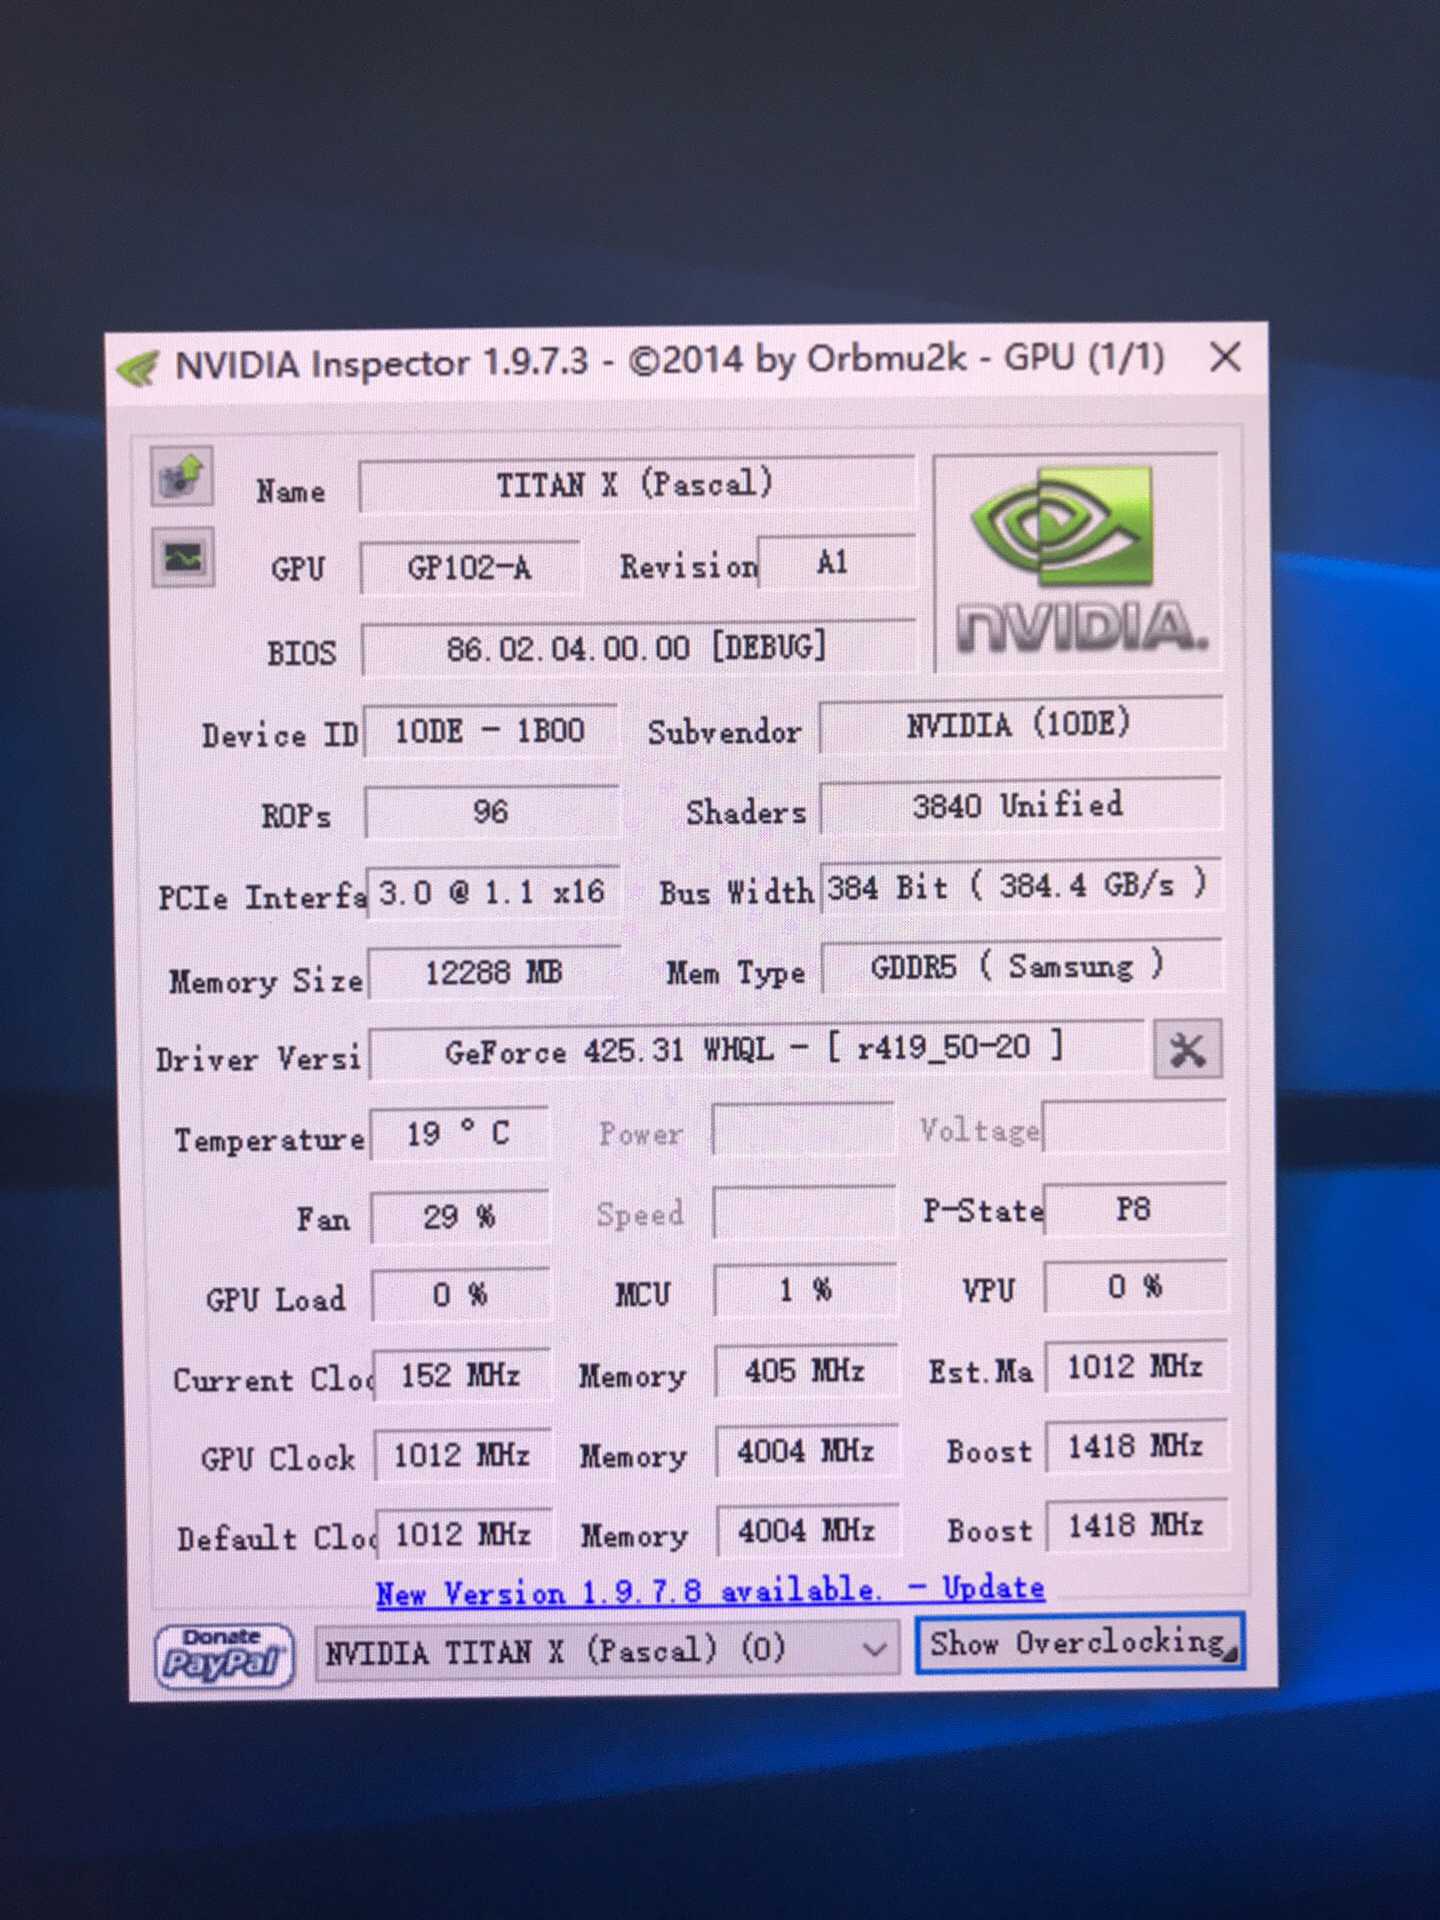
Task: Click the Mem Type label
Action: coord(735,973)
